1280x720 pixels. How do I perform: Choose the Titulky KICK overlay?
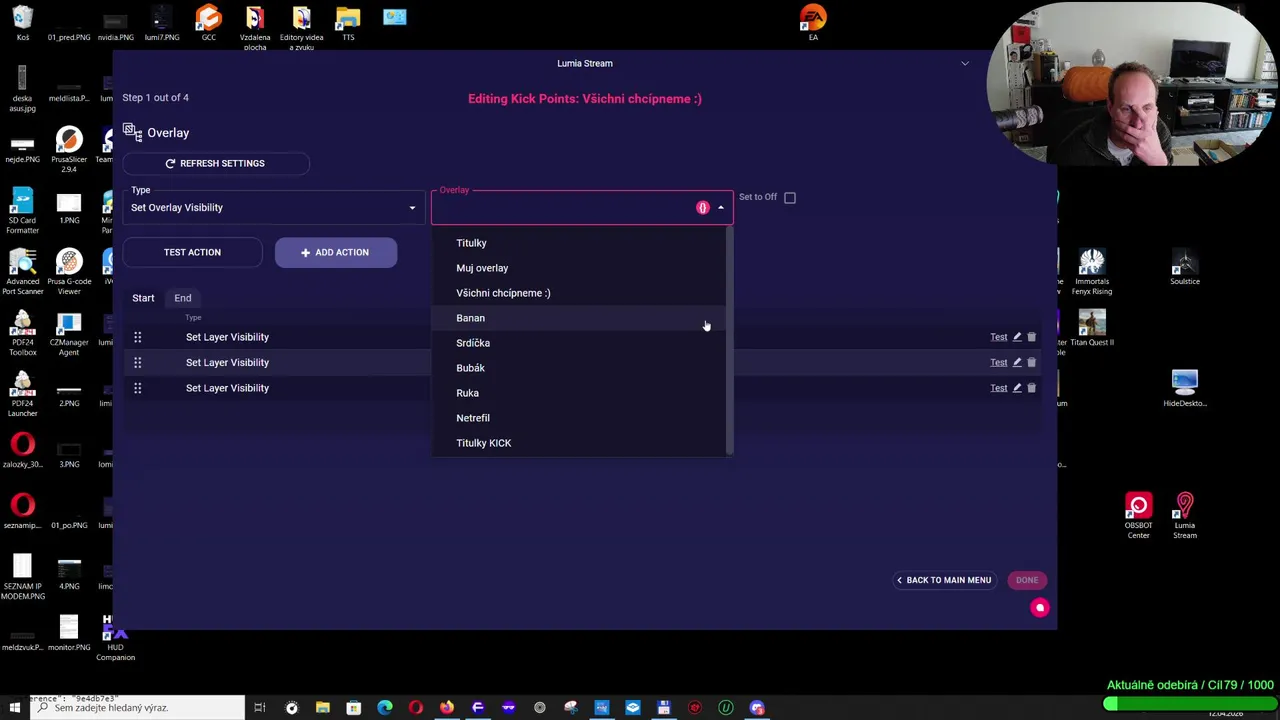click(581, 443)
